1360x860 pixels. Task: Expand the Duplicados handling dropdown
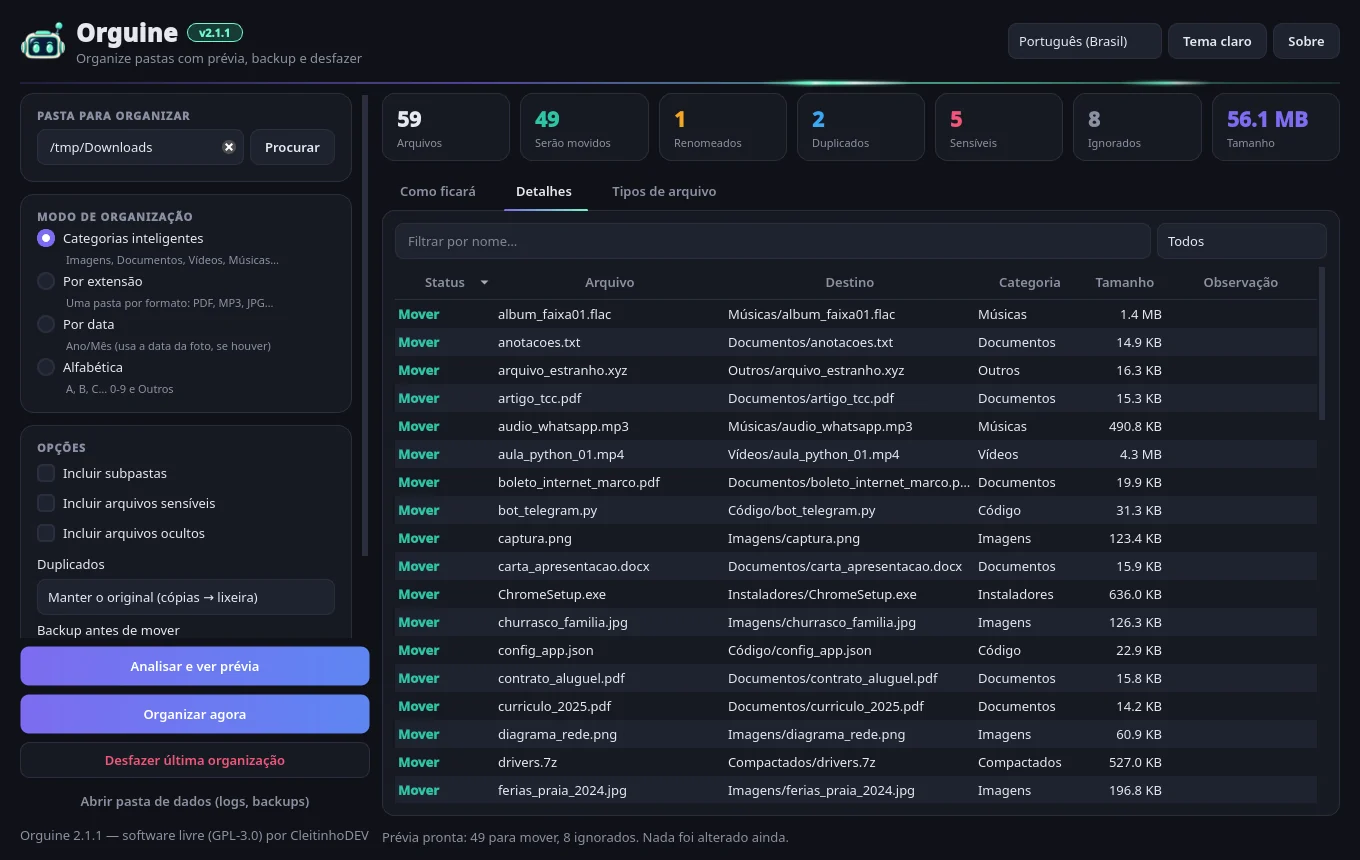[186, 597]
